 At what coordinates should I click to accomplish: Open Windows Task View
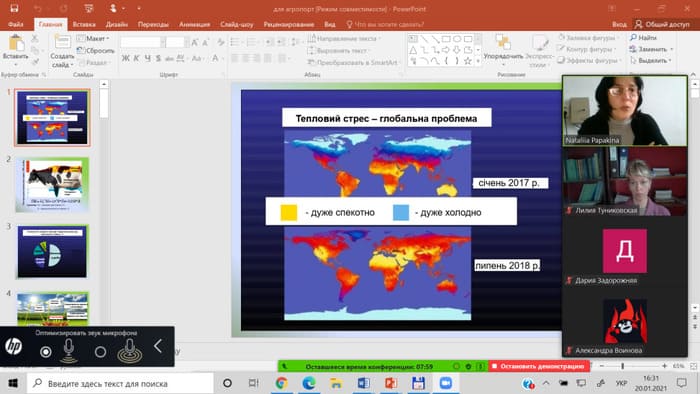click(253, 383)
